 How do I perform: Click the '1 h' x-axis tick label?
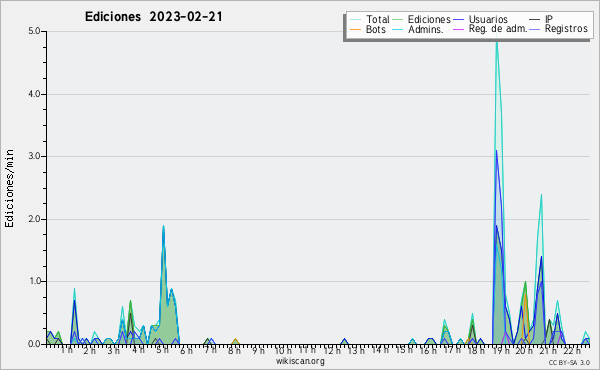point(67,350)
